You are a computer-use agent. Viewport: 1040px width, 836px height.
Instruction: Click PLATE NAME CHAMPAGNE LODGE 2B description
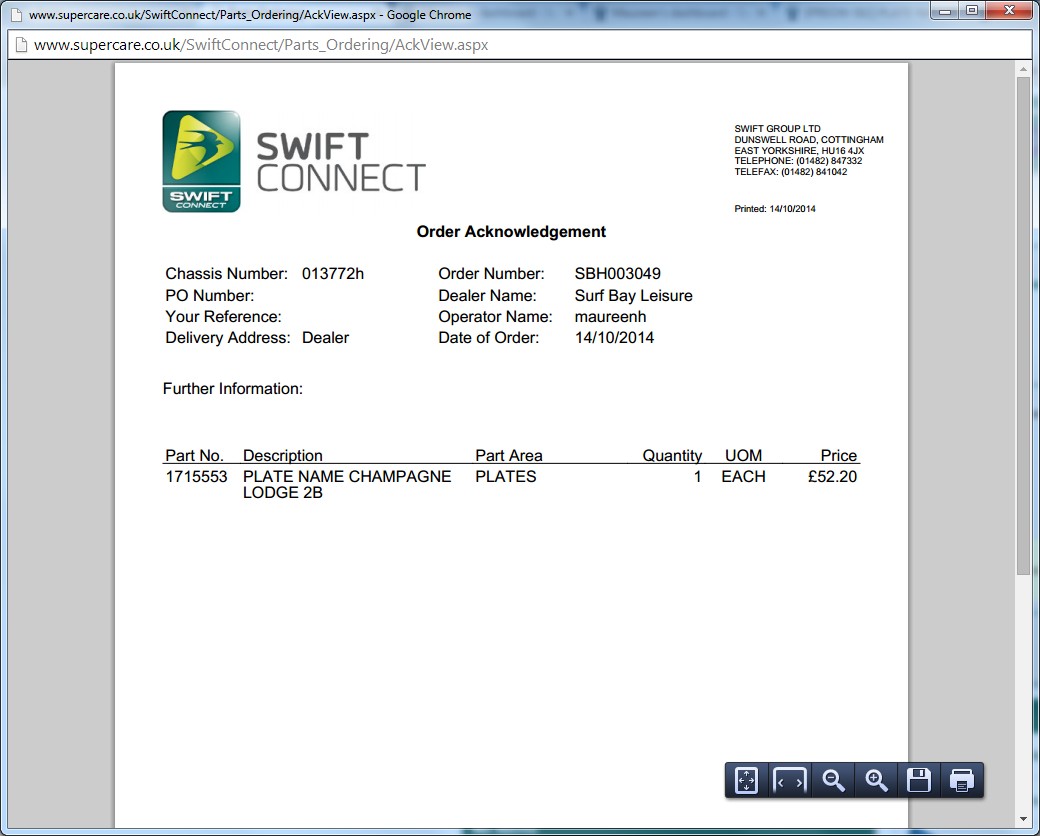click(347, 484)
